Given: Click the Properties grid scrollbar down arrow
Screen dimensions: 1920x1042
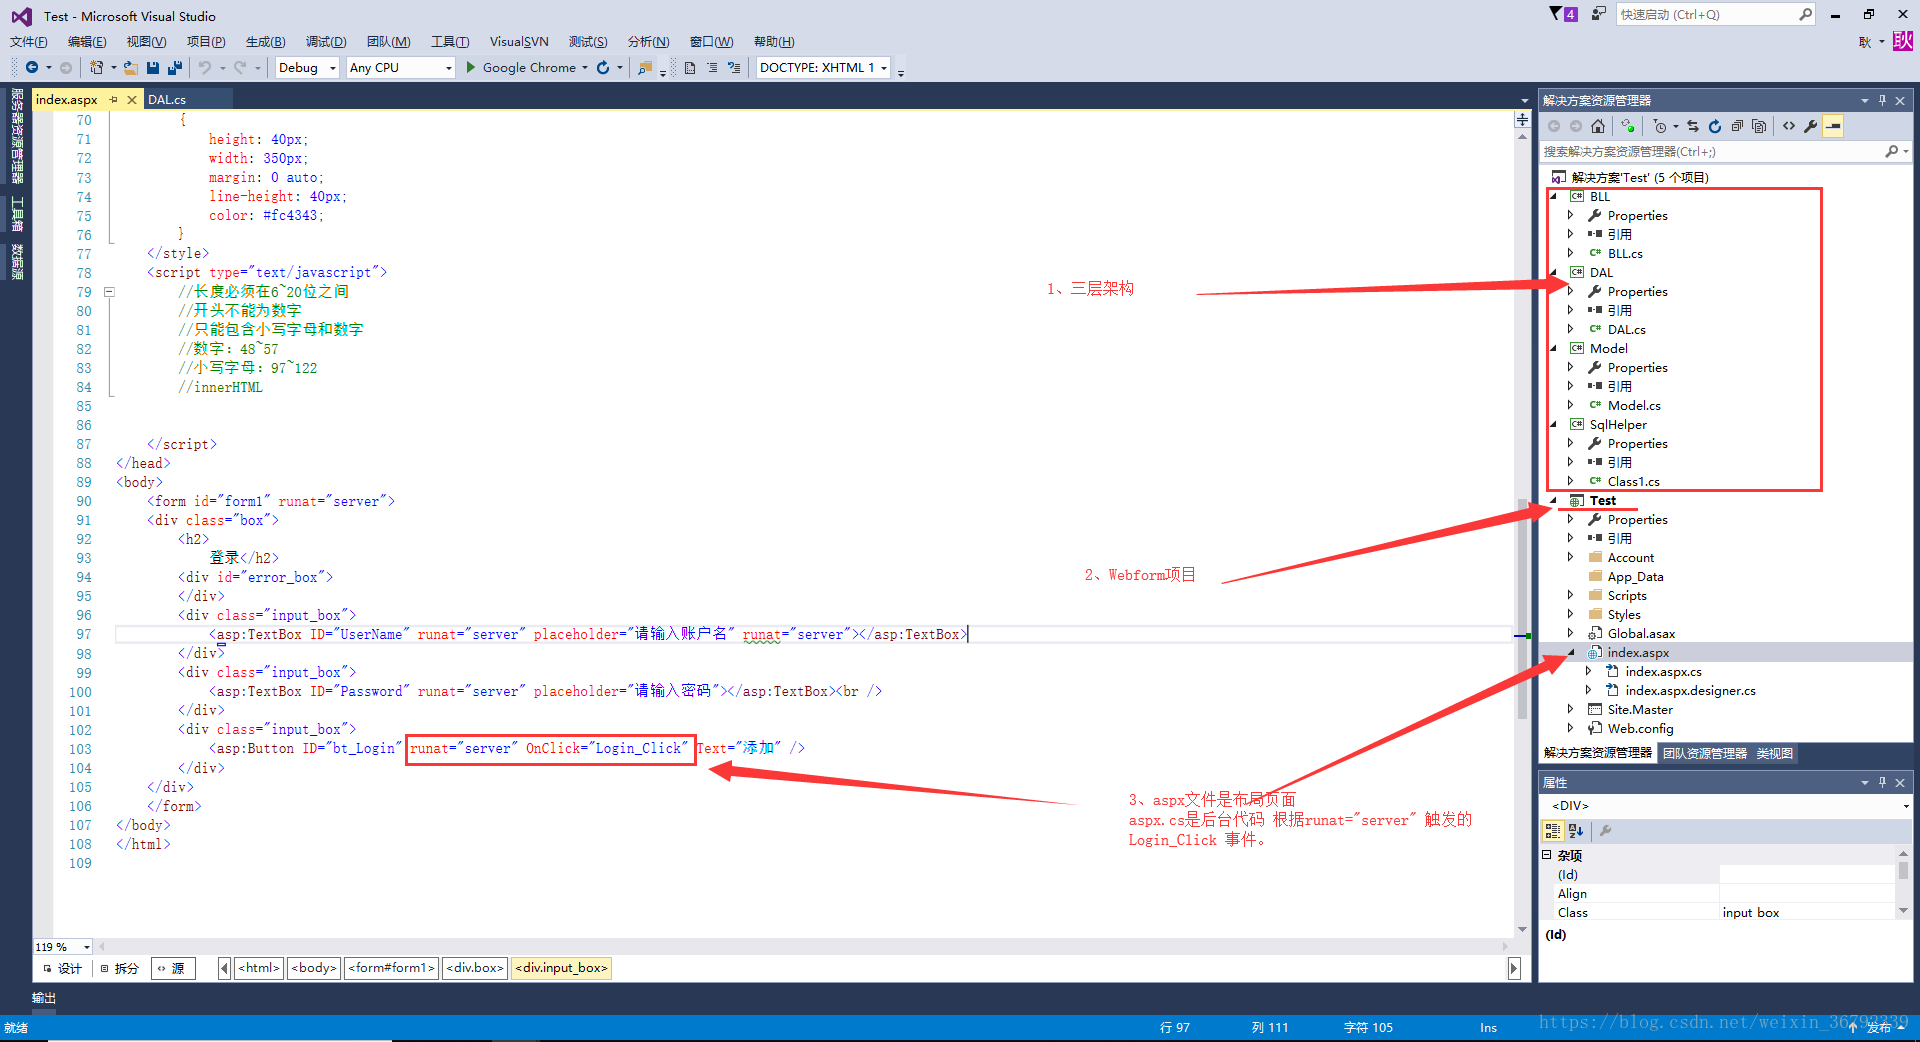Looking at the screenshot, I should point(1903,910).
